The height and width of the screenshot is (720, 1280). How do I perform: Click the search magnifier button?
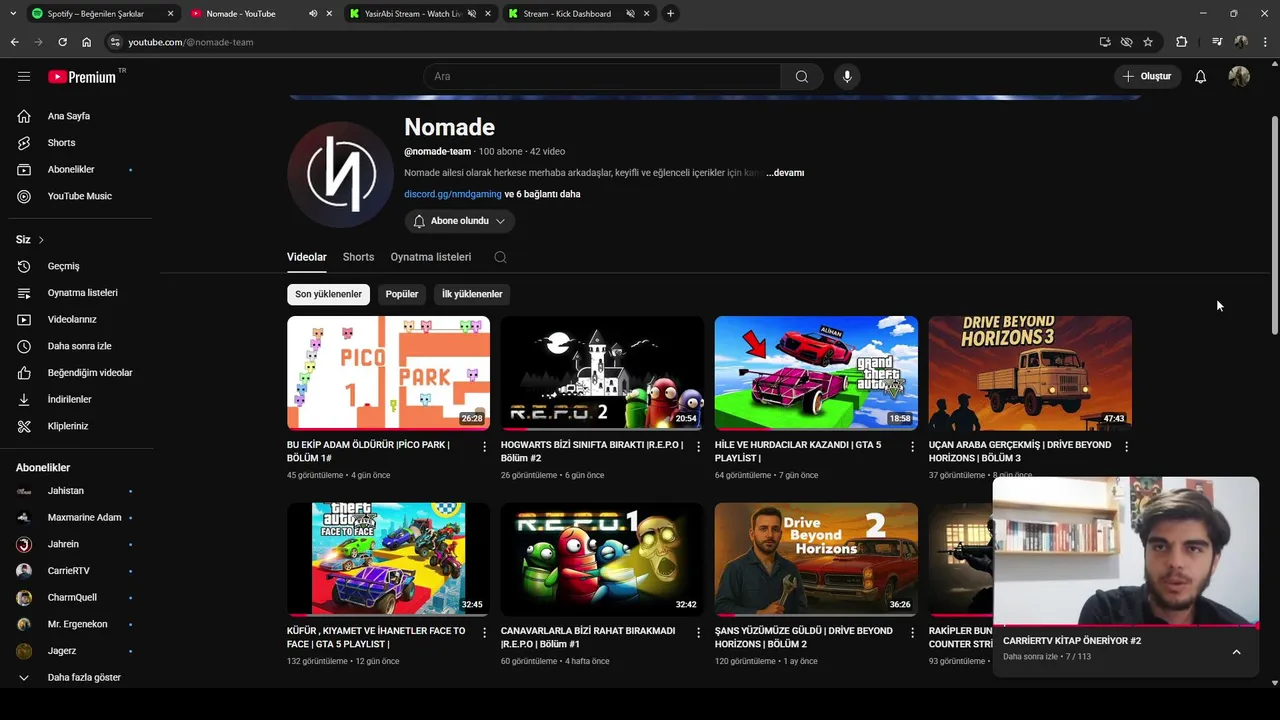(801, 77)
